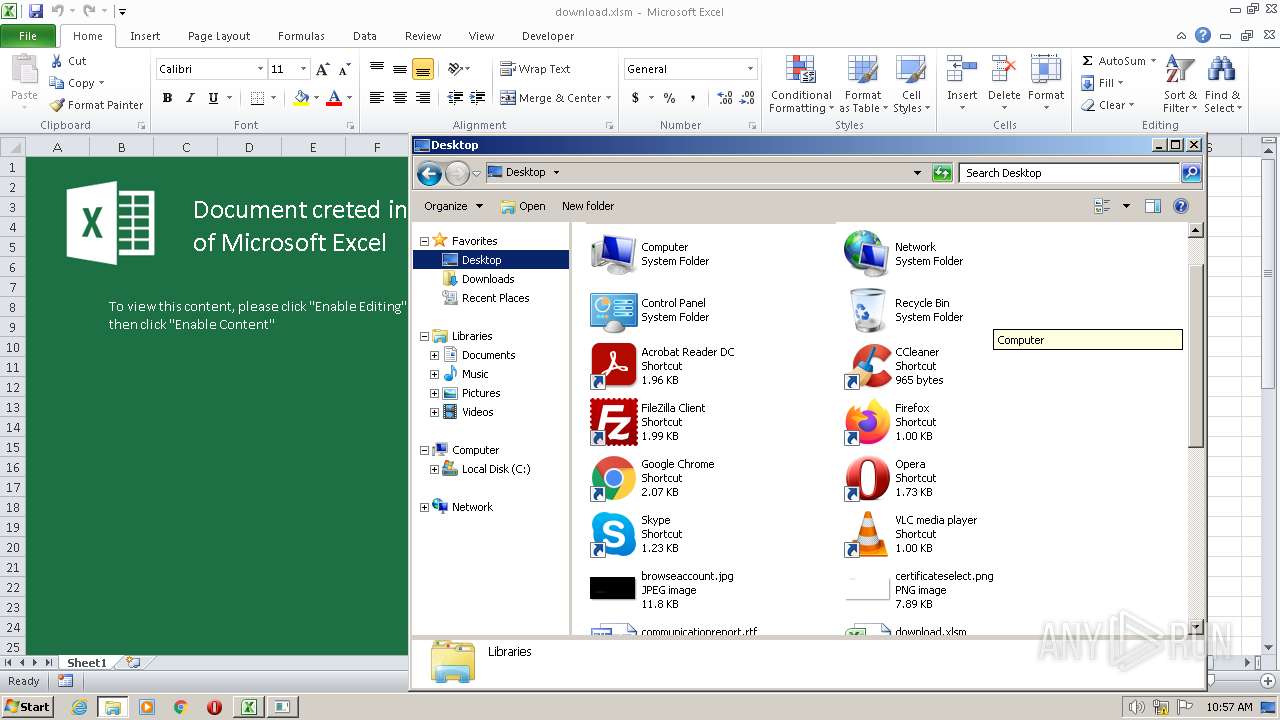The width and height of the screenshot is (1280, 720).
Task: Toggle the Explorer preview pane button
Action: click(1153, 206)
